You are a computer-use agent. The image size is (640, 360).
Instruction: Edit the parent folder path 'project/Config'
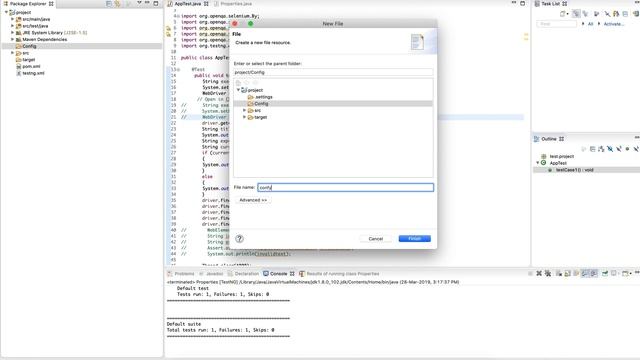(333, 72)
